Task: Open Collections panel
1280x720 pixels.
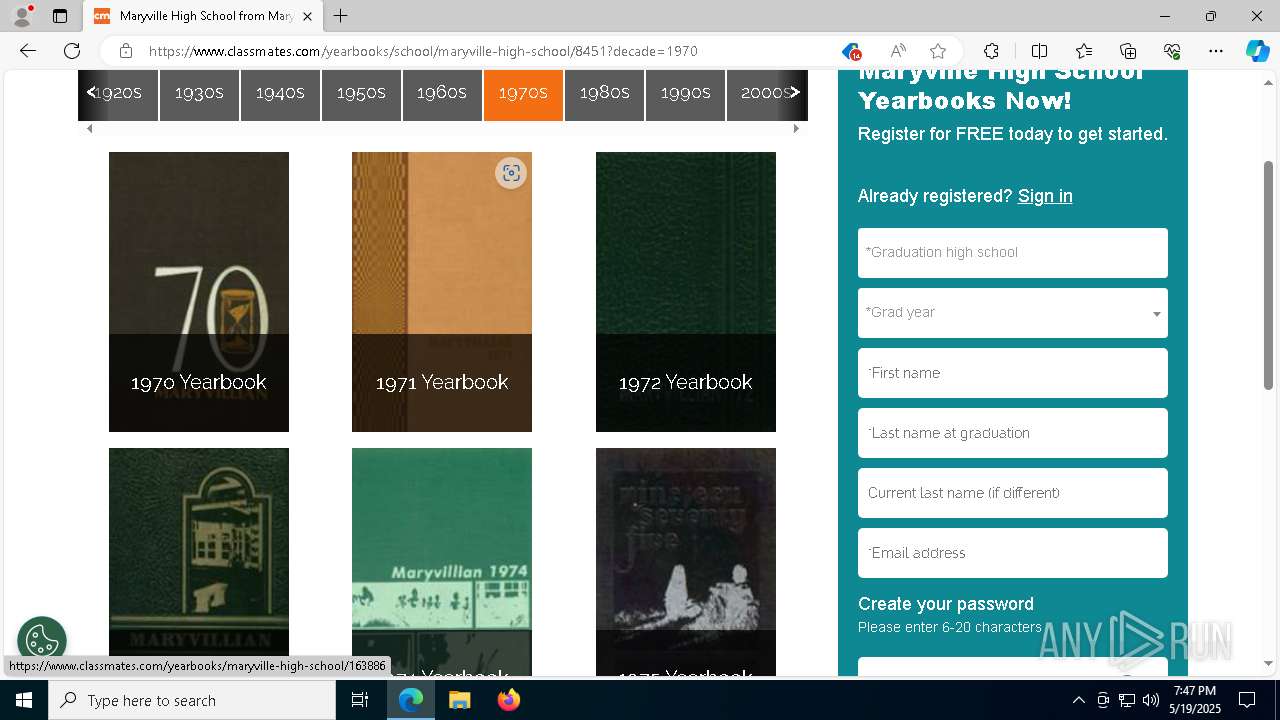Action: click(x=1128, y=51)
